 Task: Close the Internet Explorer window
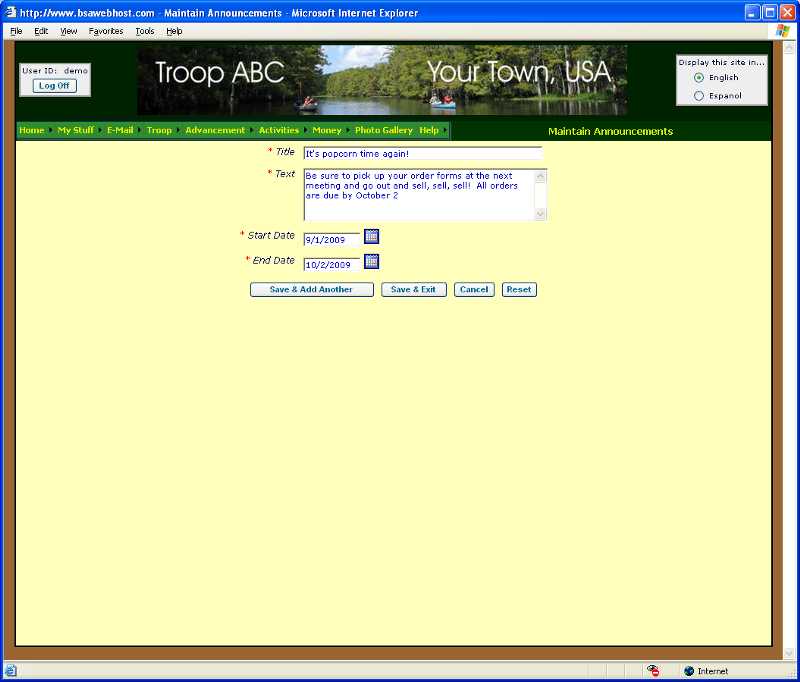(787, 12)
